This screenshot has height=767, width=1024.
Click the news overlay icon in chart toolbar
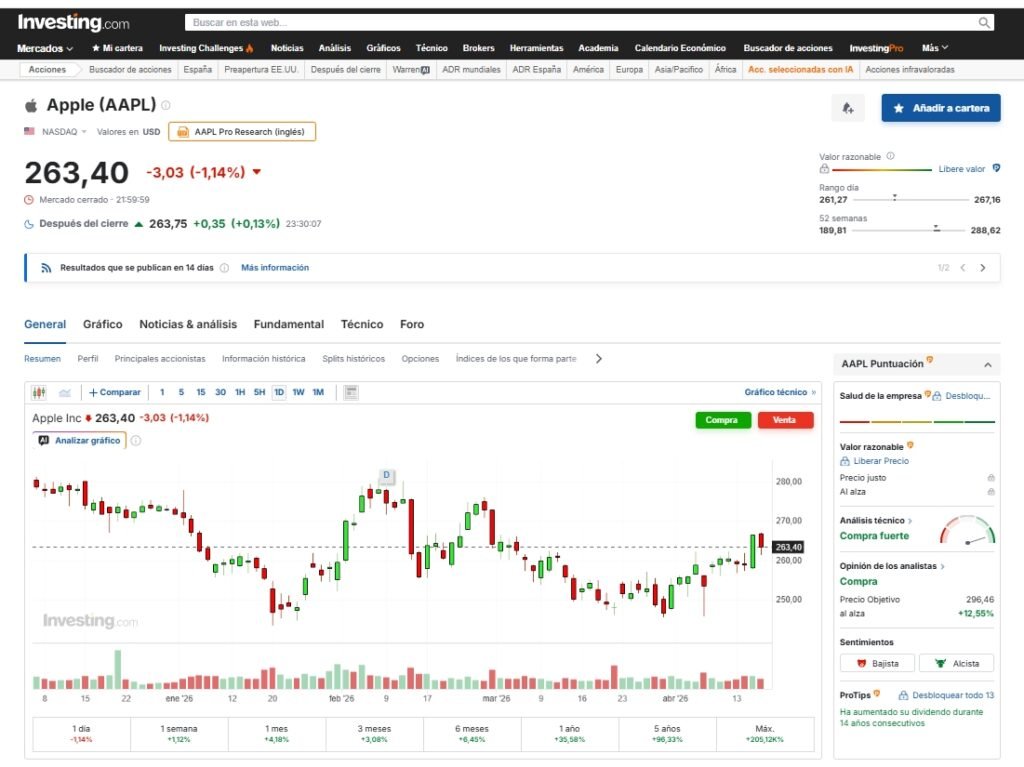[x=351, y=393]
